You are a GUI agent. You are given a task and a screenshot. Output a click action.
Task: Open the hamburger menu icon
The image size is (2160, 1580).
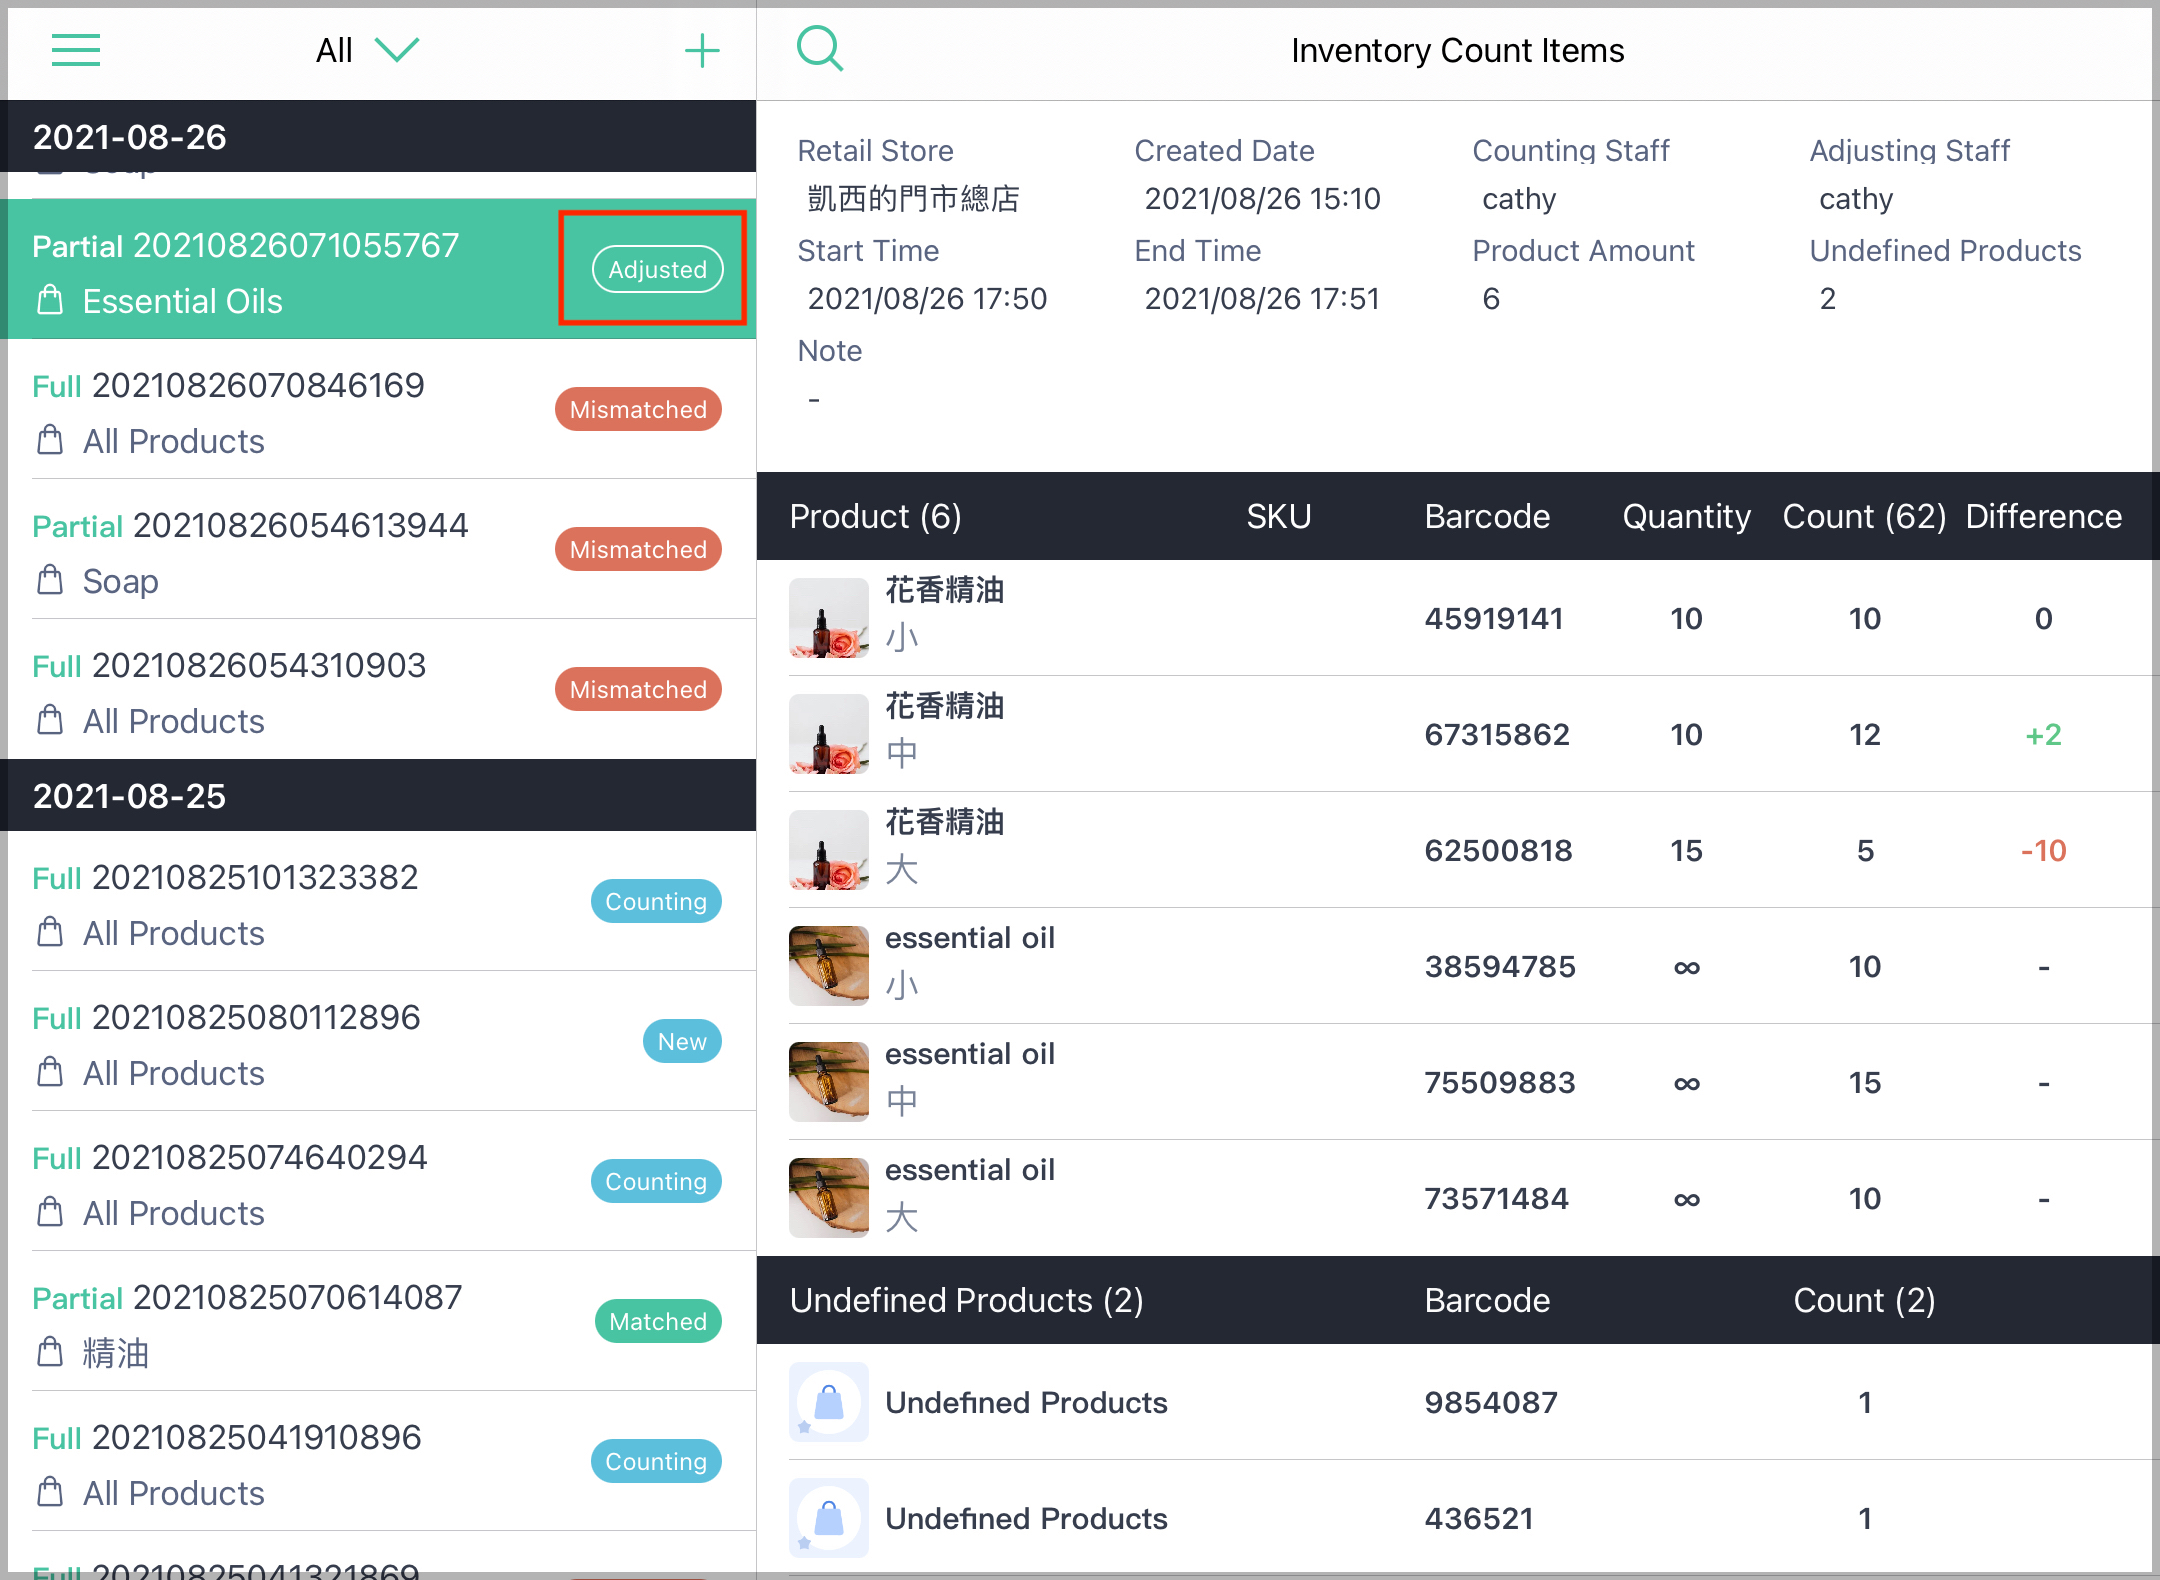tap(76, 50)
